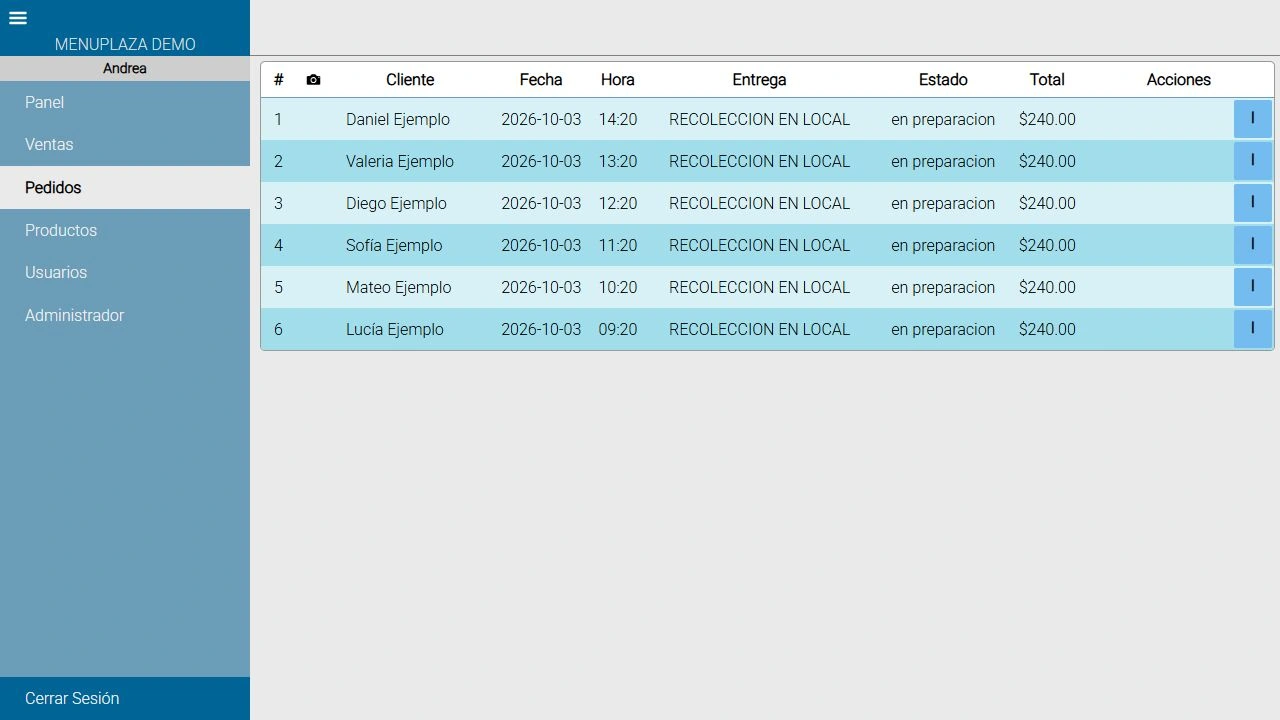The height and width of the screenshot is (720, 1280).
Task: Click the # column header
Action: click(279, 80)
